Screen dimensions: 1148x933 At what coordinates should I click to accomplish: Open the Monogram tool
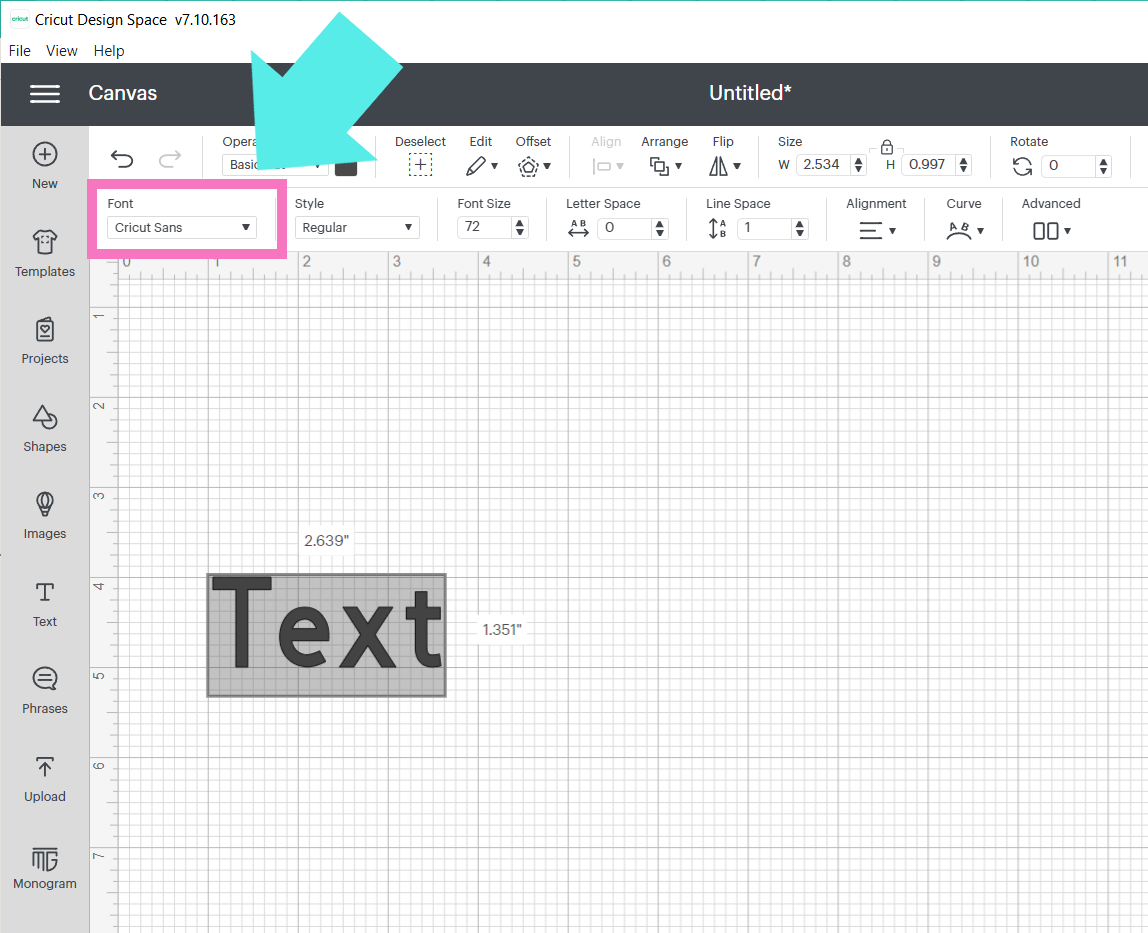pos(45,866)
